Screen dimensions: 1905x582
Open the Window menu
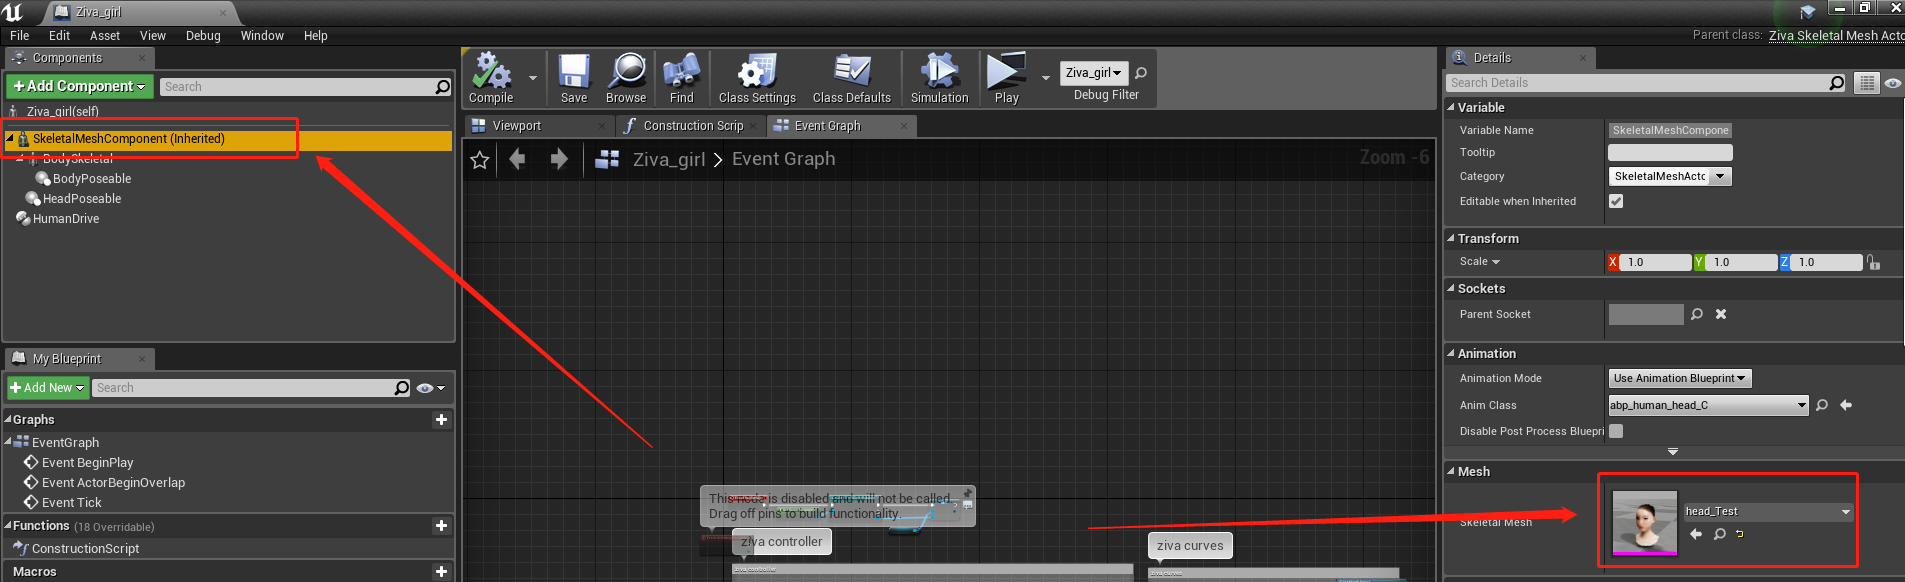pyautogui.click(x=262, y=36)
